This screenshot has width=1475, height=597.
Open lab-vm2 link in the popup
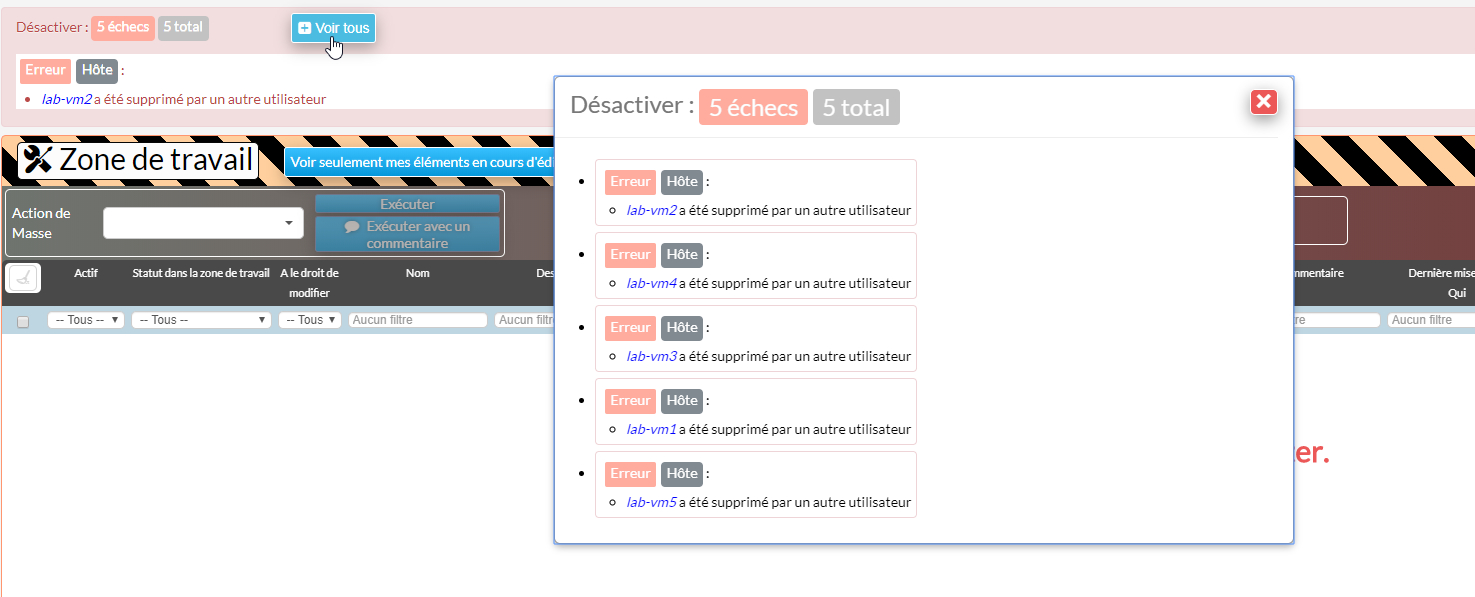[651, 211]
